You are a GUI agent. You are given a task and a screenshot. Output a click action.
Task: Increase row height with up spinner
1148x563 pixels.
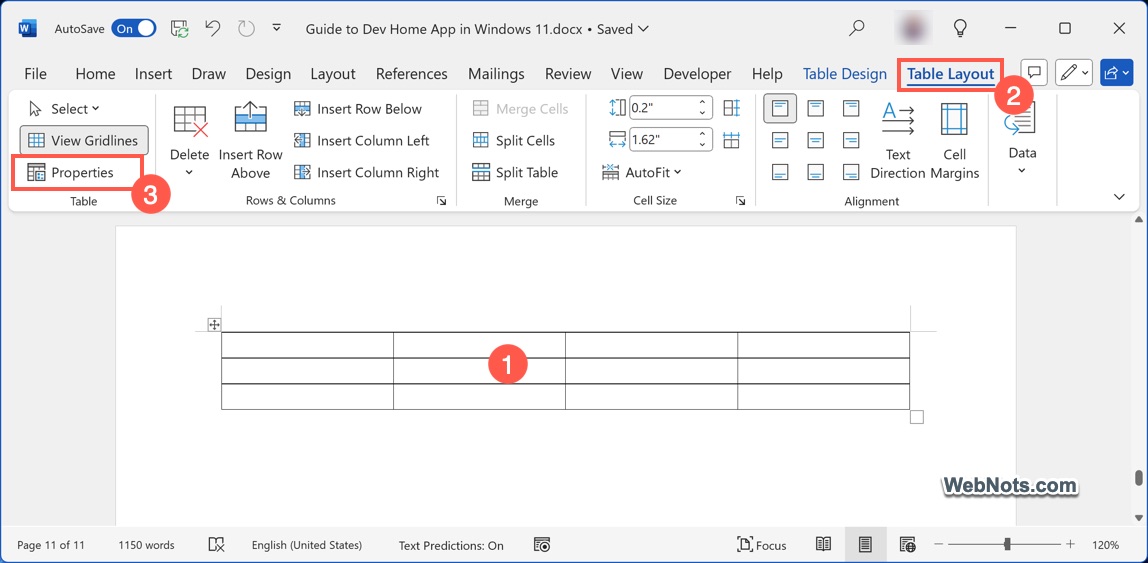703,103
